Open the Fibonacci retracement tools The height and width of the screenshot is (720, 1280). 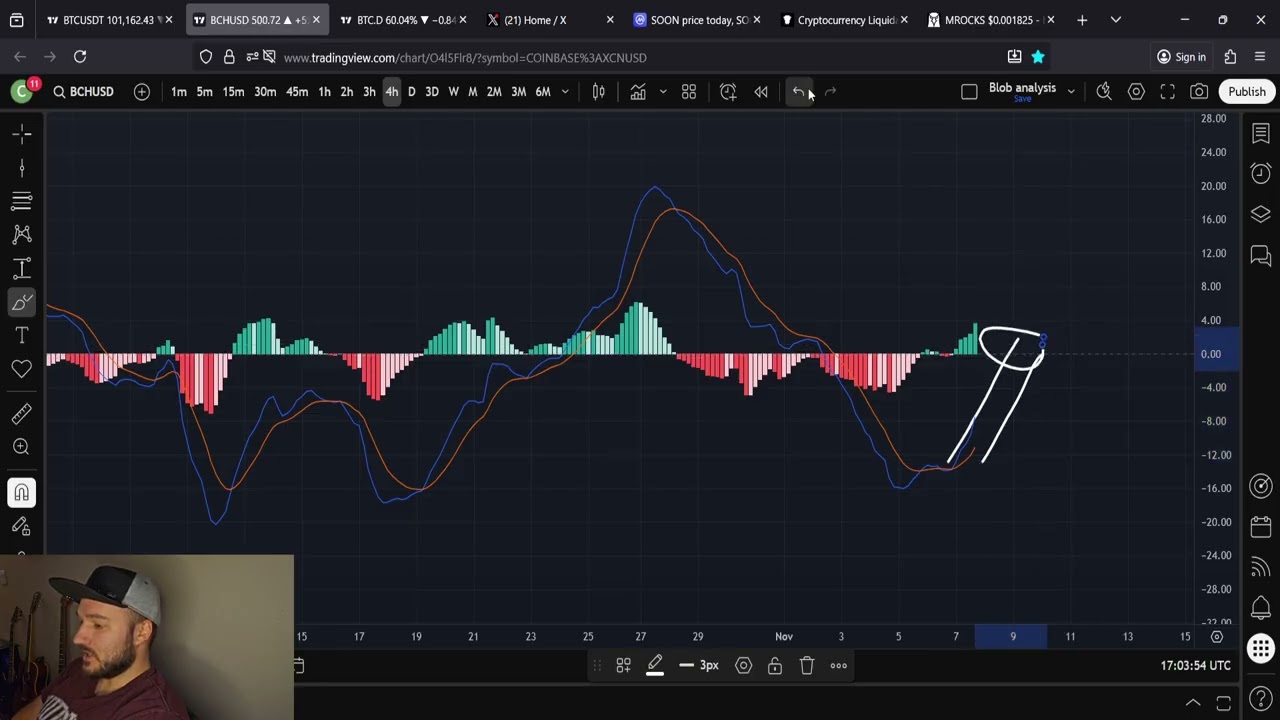(x=22, y=201)
